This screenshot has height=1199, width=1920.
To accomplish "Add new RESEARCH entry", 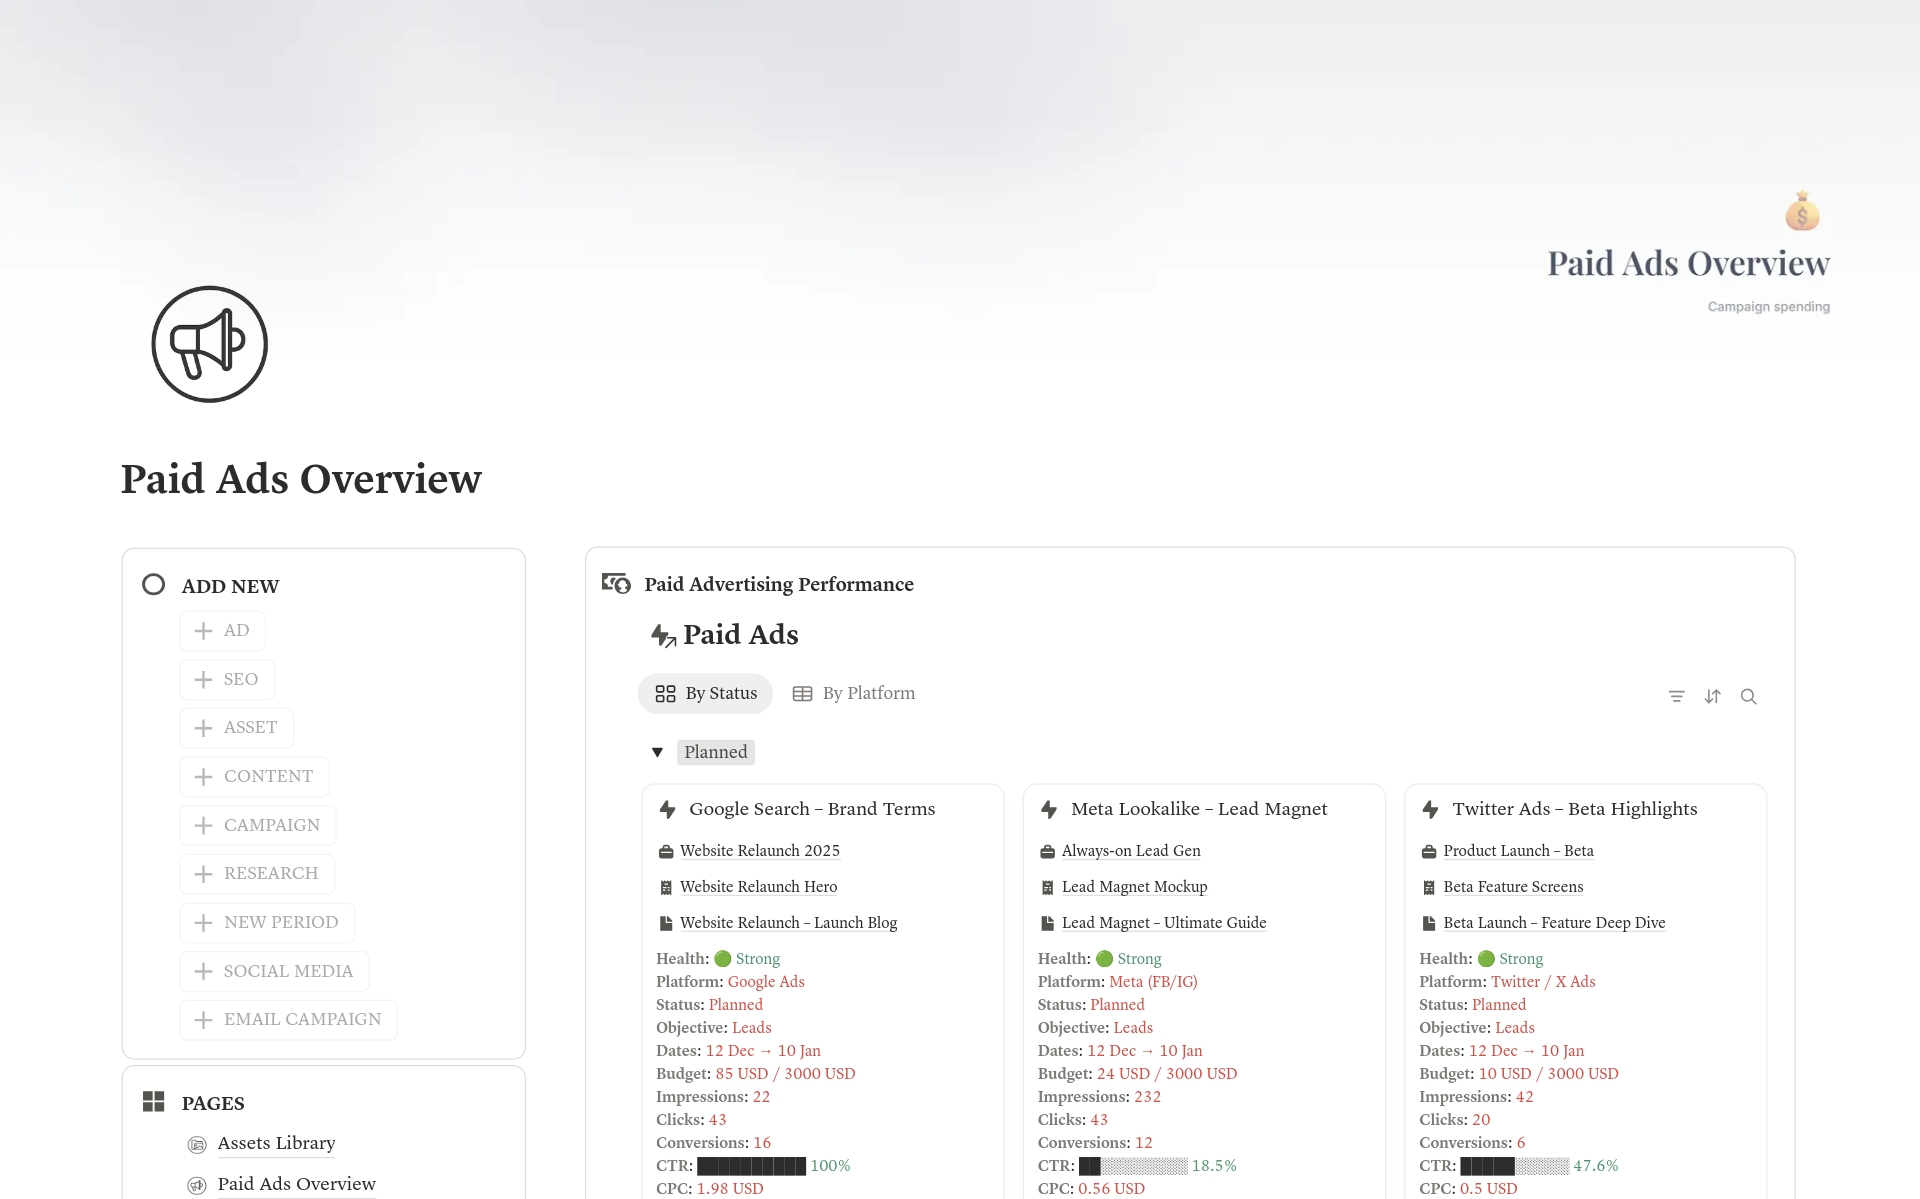I will (x=257, y=873).
